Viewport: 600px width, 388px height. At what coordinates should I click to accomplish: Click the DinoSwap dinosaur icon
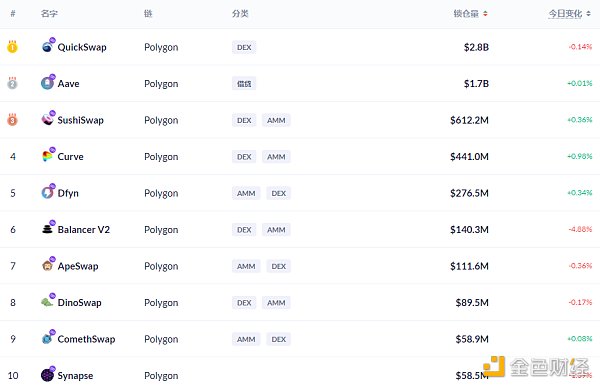[47, 302]
